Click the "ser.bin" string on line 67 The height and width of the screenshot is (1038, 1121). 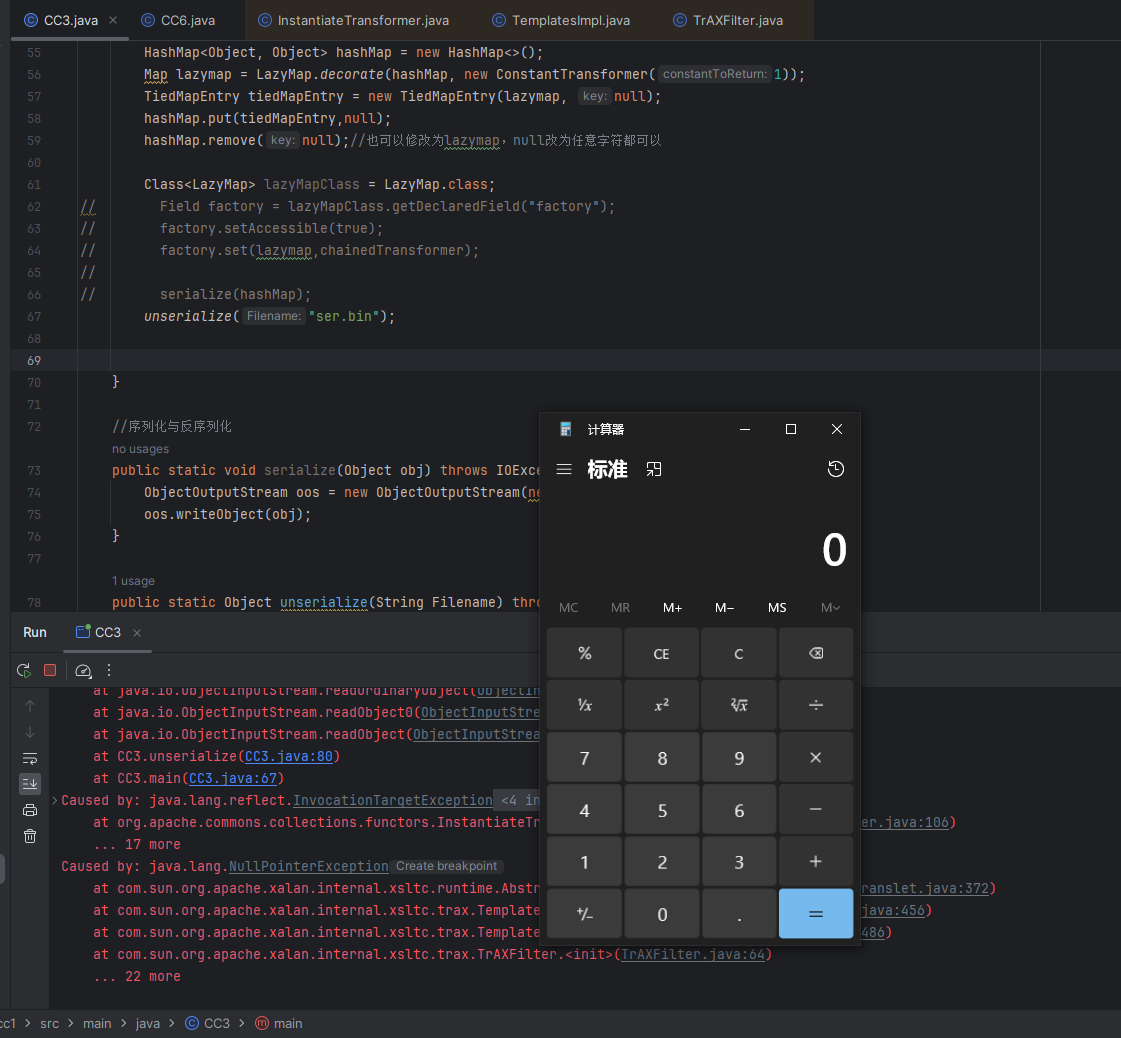click(x=344, y=316)
